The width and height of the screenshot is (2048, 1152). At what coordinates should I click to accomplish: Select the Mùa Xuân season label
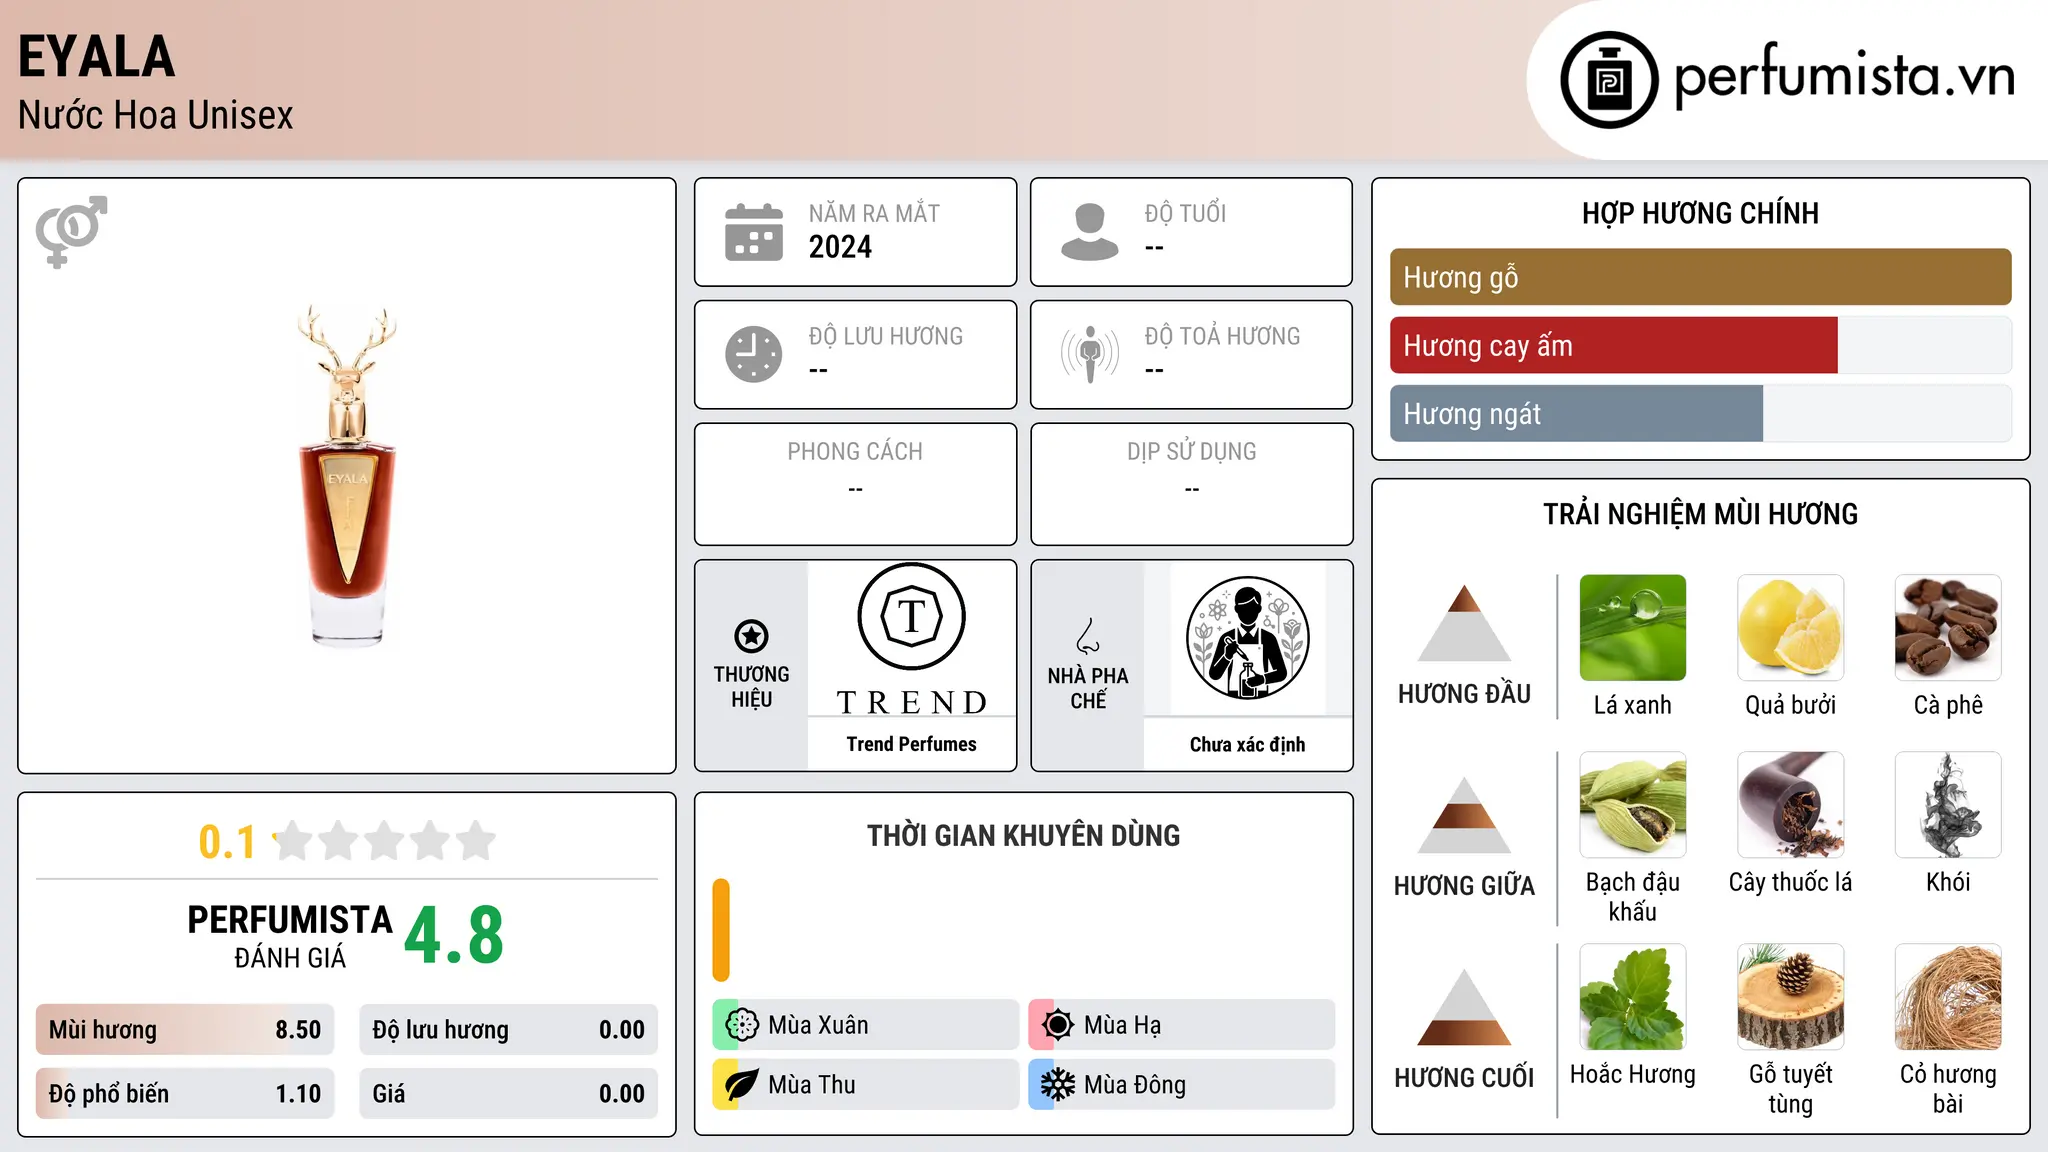(x=818, y=1025)
